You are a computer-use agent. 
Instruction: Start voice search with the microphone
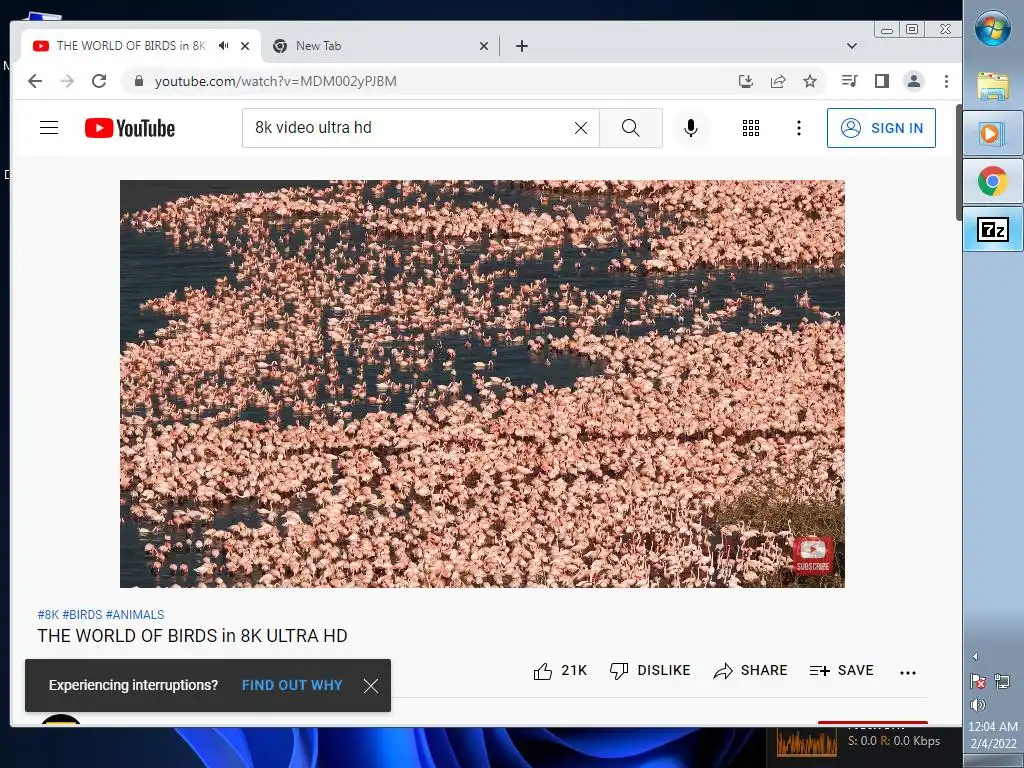tap(691, 128)
